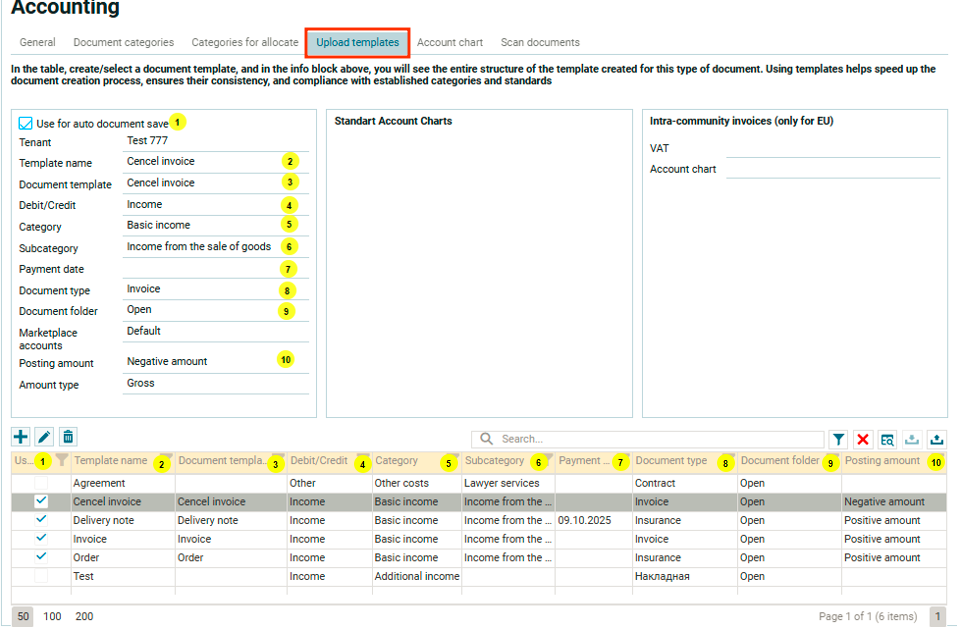Click the add new template plus icon
The width and height of the screenshot is (957, 627).
21,437
